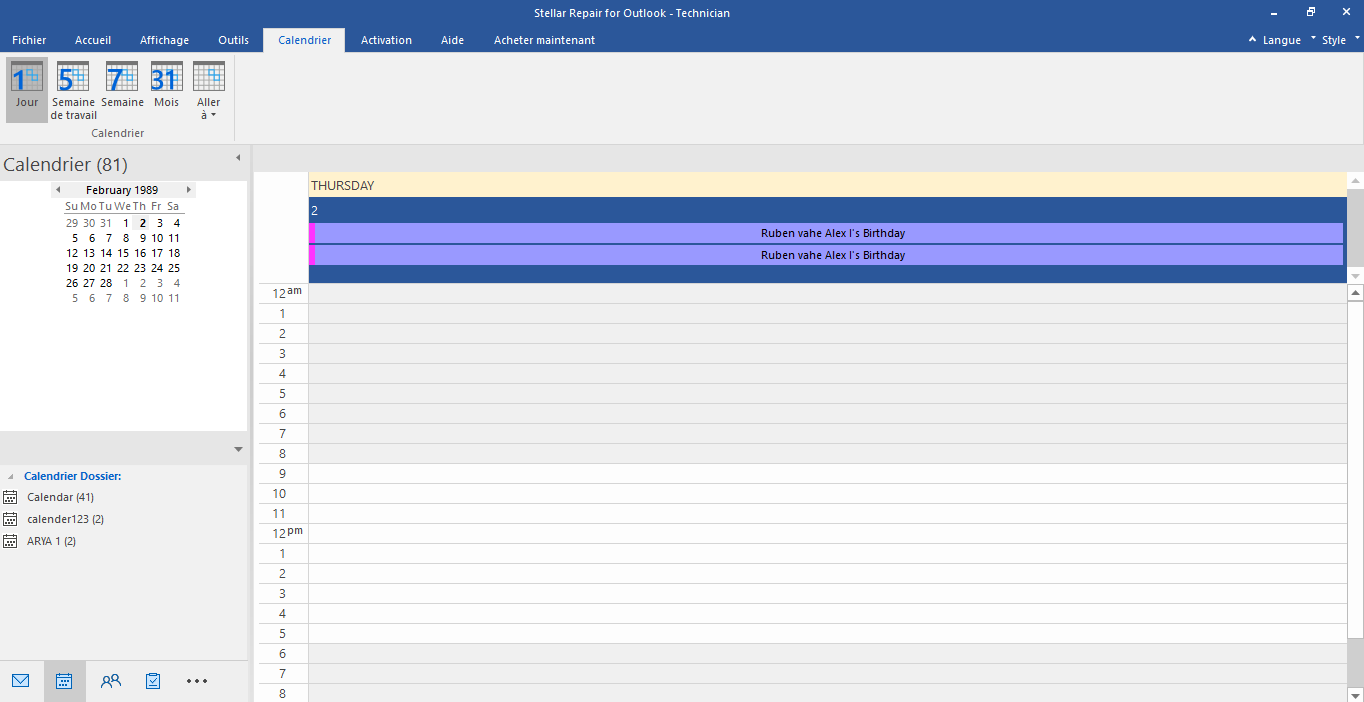The image size is (1364, 702).
Task: Open the Tasks clipboard icon
Action: click(153, 681)
